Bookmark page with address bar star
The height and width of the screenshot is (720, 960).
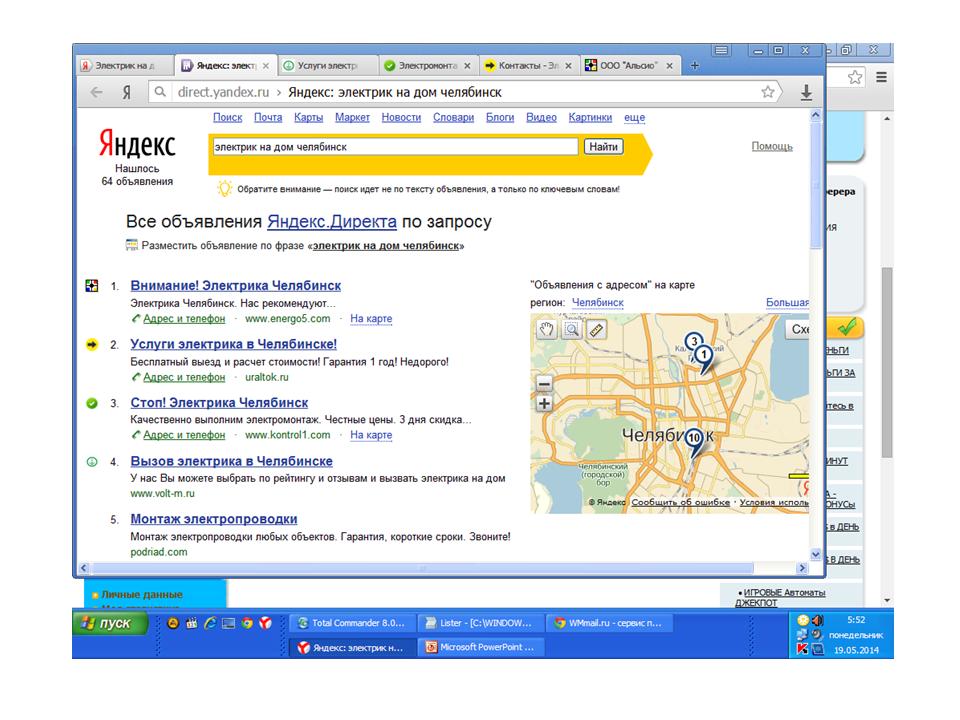coord(768,92)
